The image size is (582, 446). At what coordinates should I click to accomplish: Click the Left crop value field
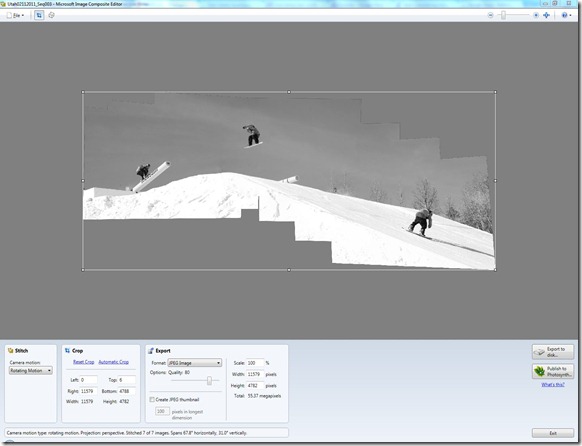pyautogui.click(x=89, y=380)
